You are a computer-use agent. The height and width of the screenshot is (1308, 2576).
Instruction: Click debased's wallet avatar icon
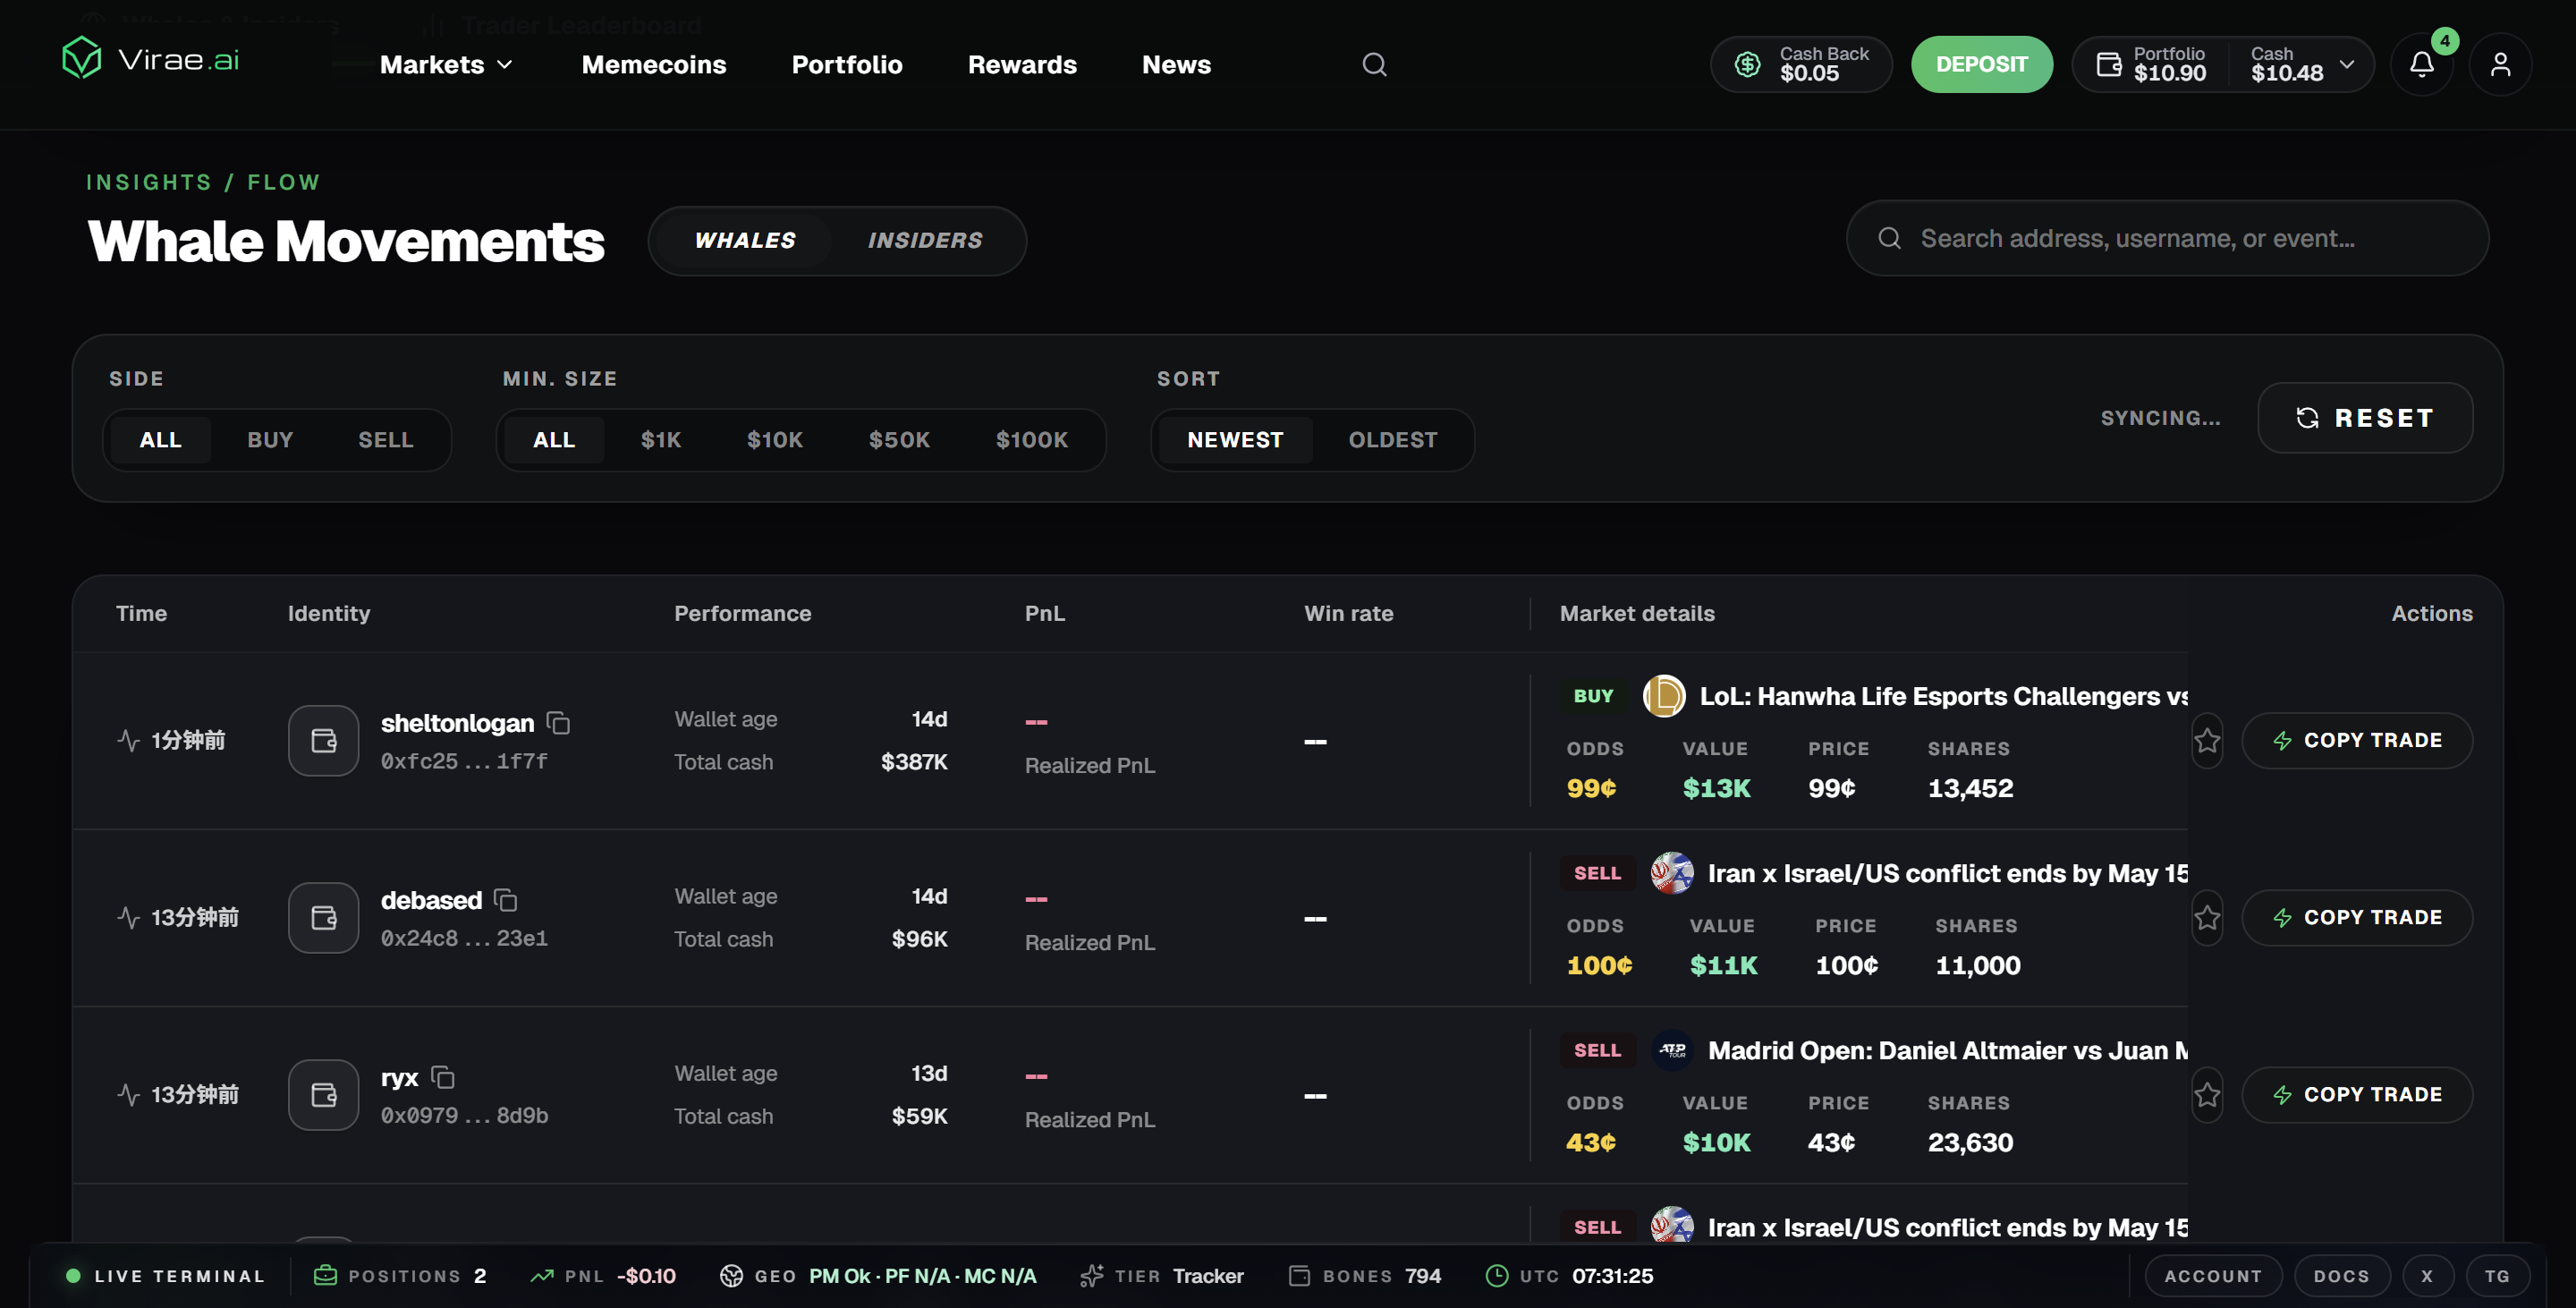(324, 918)
